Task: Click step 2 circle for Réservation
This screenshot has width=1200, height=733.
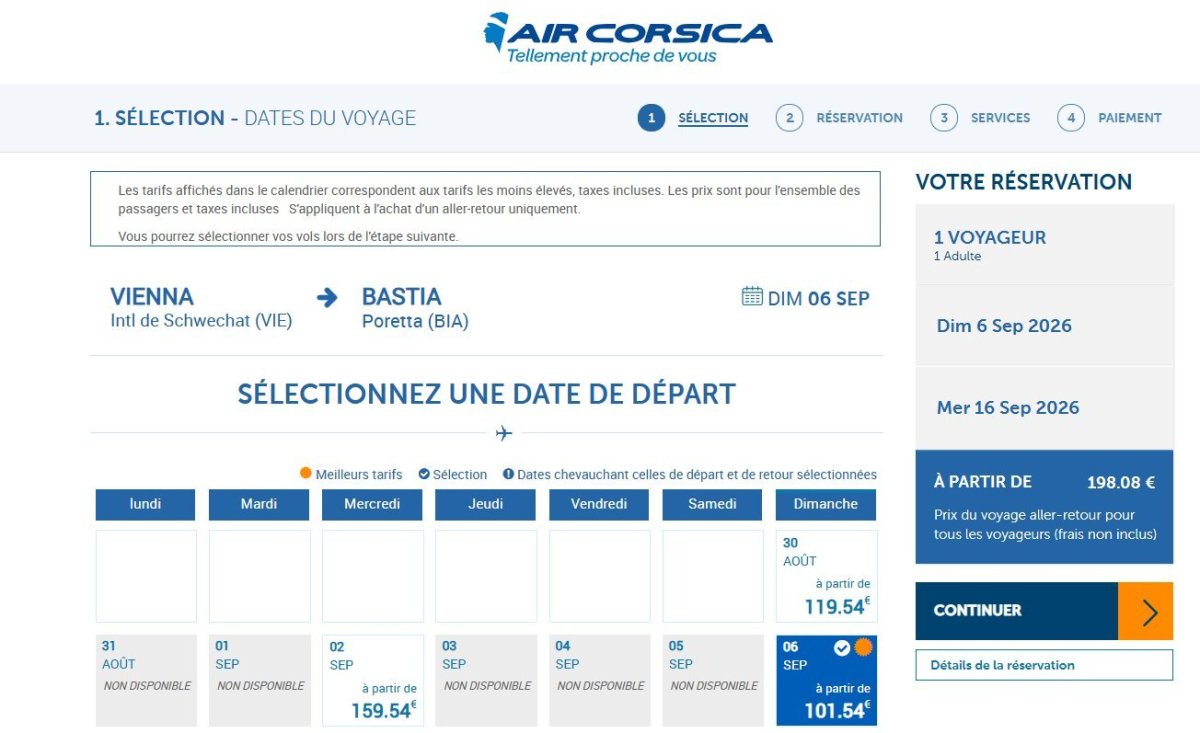Action: tap(789, 118)
